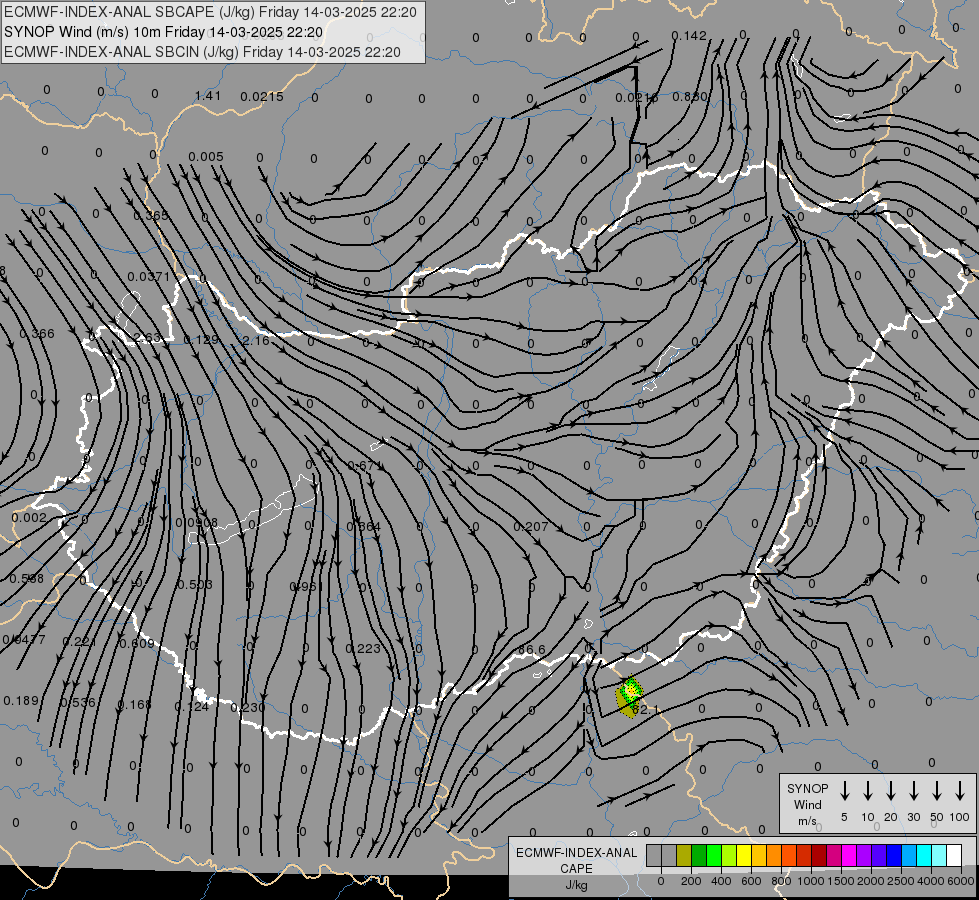The image size is (979, 900).
Task: Click the 30 m/s wind arrow in legend
Action: [913, 790]
